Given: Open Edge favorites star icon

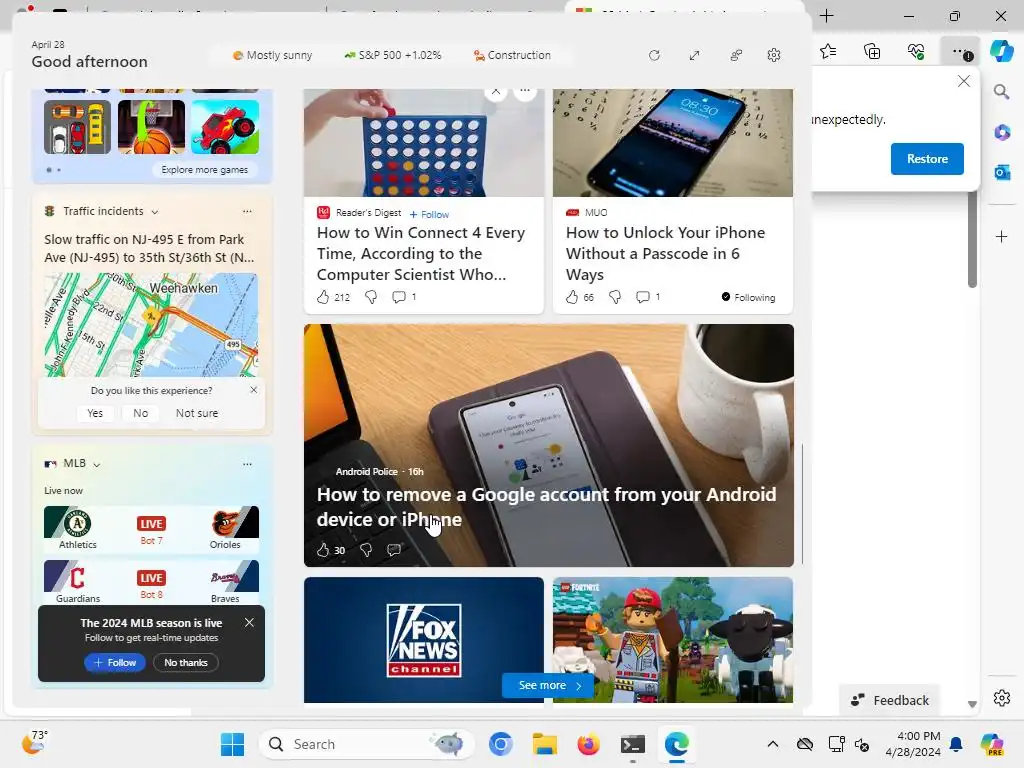Looking at the screenshot, I should click(x=828, y=51).
